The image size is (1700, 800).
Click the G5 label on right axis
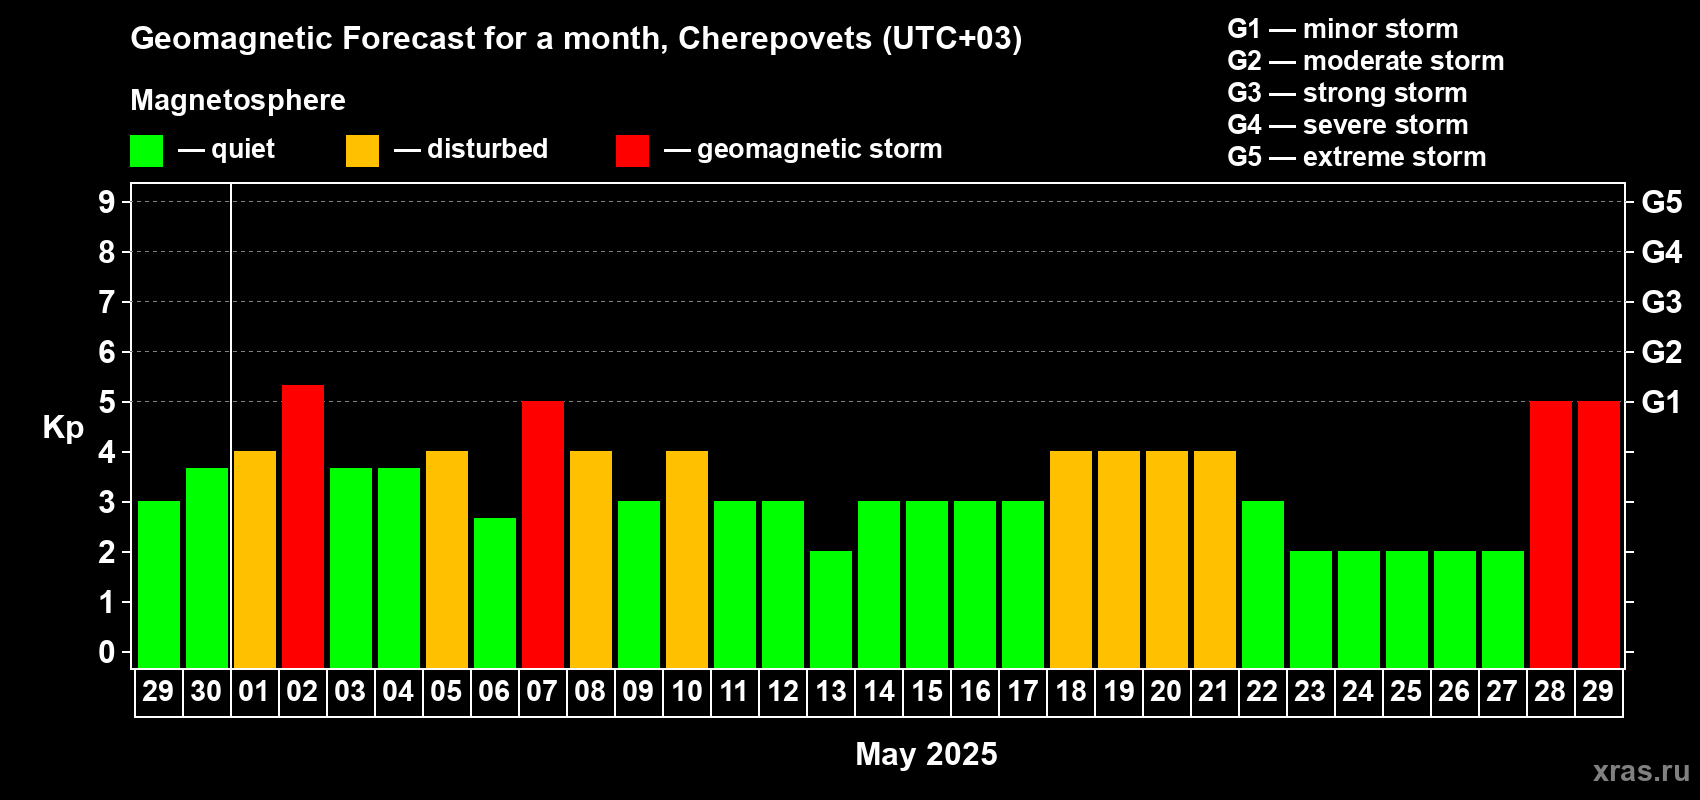point(1662,202)
